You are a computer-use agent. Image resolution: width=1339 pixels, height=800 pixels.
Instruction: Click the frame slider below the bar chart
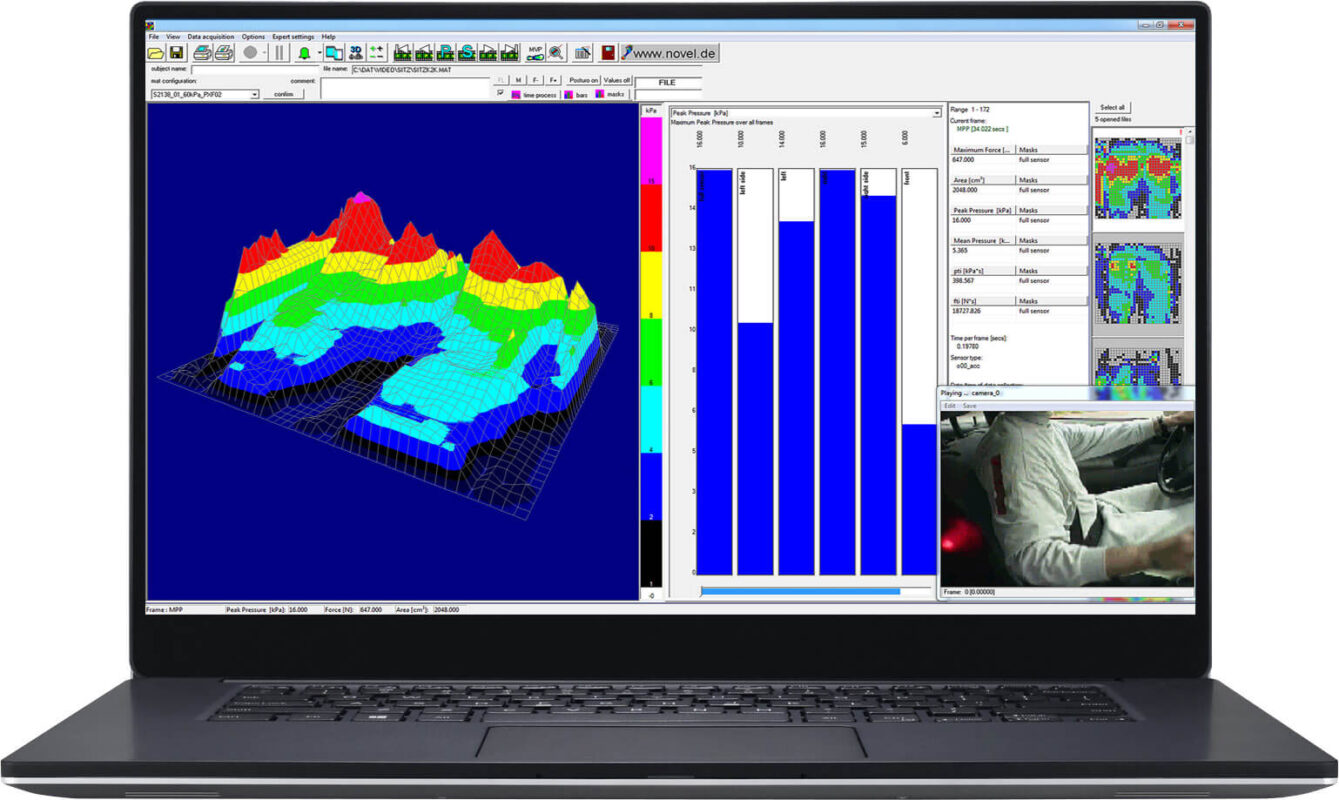[800, 591]
